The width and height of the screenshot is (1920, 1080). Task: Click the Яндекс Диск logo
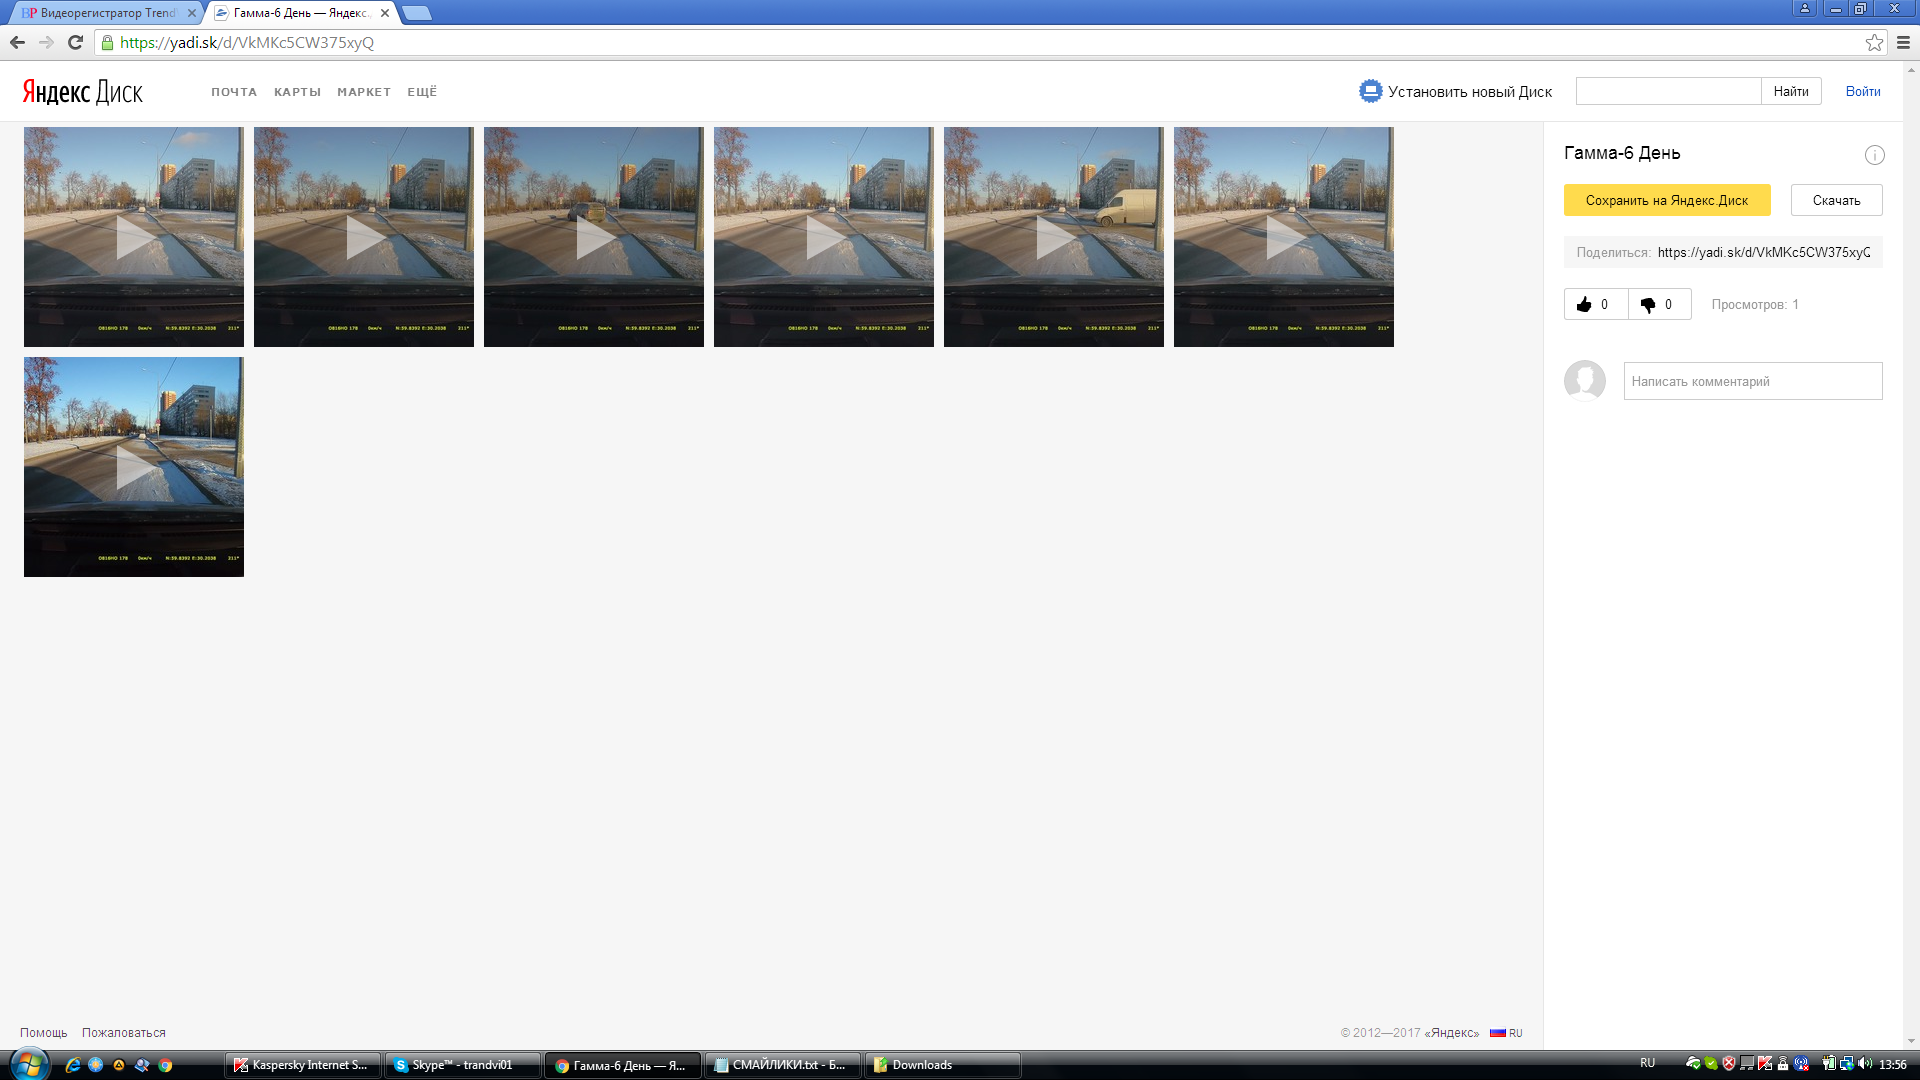tap(83, 92)
